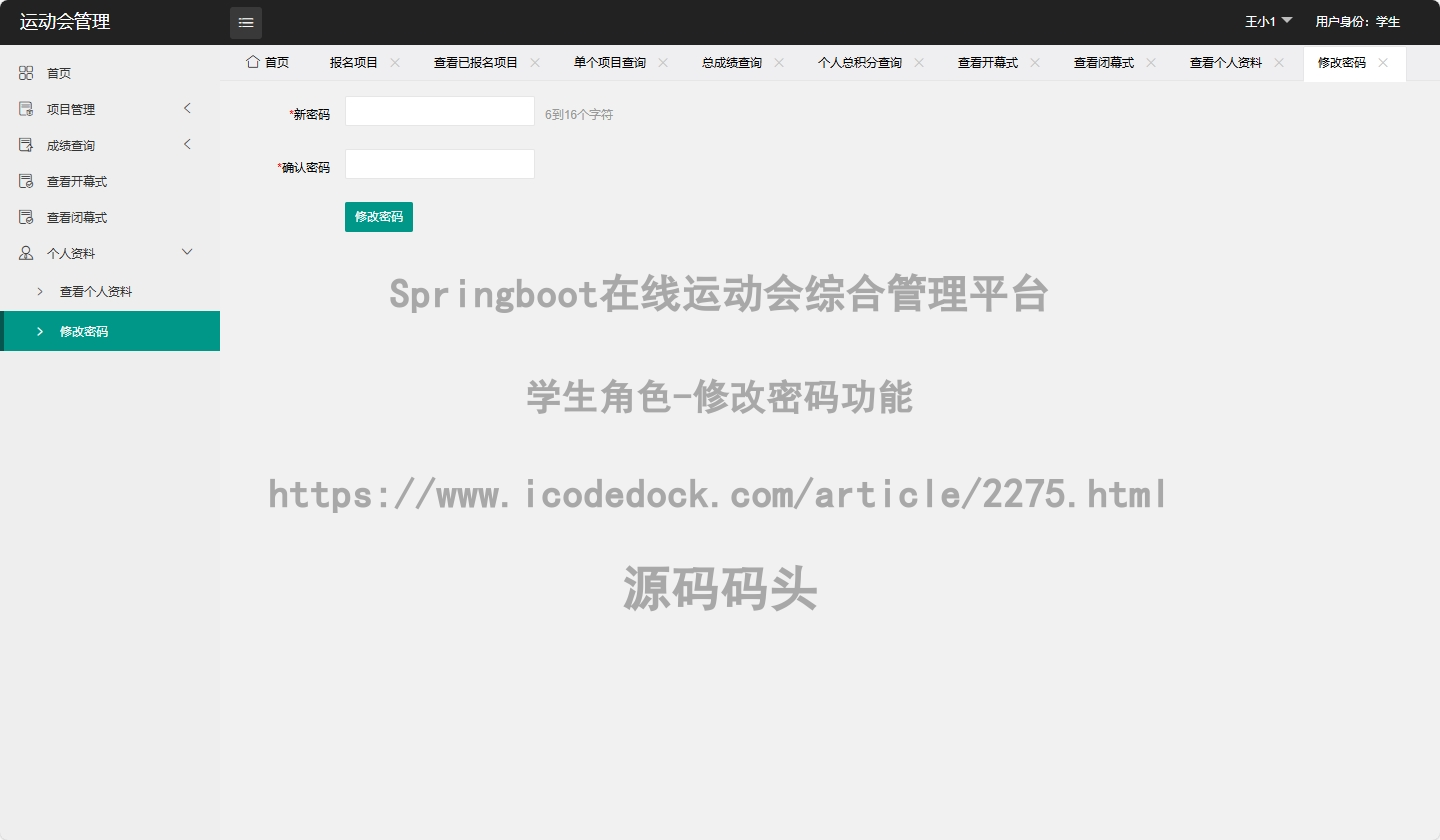1440x840 pixels.
Task: Expand the 成绩查询 menu chevron
Action: [187, 144]
